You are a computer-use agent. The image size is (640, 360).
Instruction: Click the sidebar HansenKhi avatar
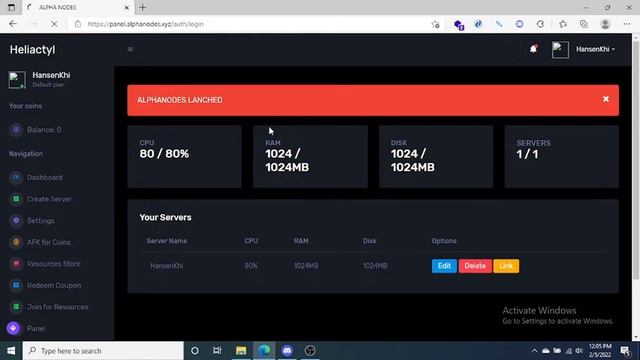pos(17,80)
